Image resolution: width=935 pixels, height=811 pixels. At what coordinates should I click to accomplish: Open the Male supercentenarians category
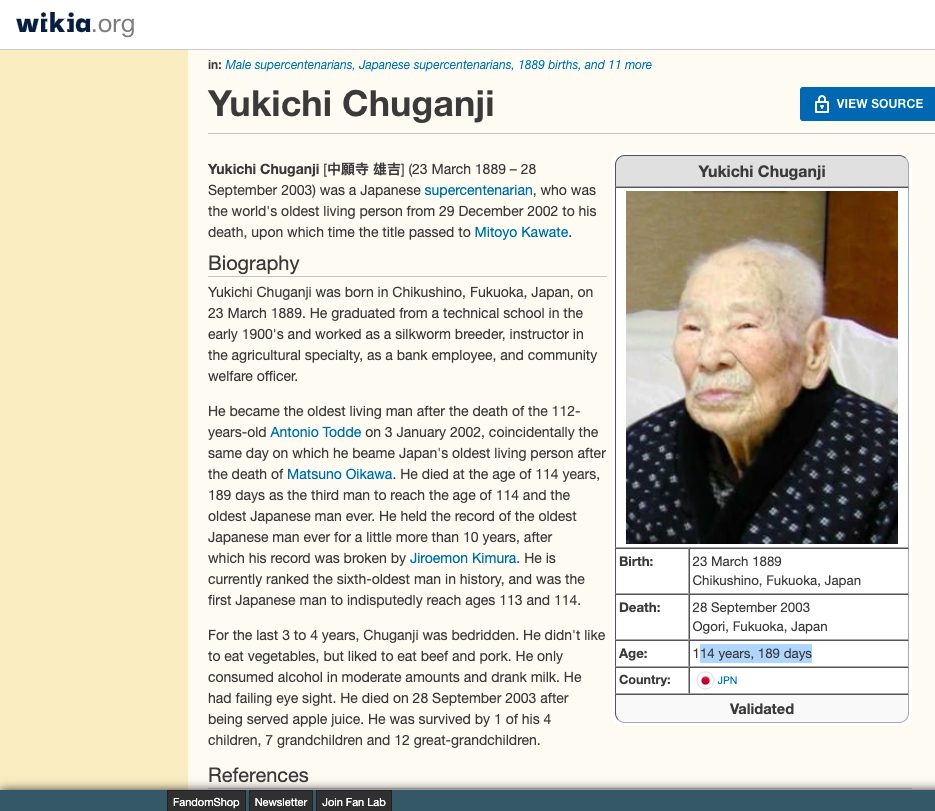(288, 65)
